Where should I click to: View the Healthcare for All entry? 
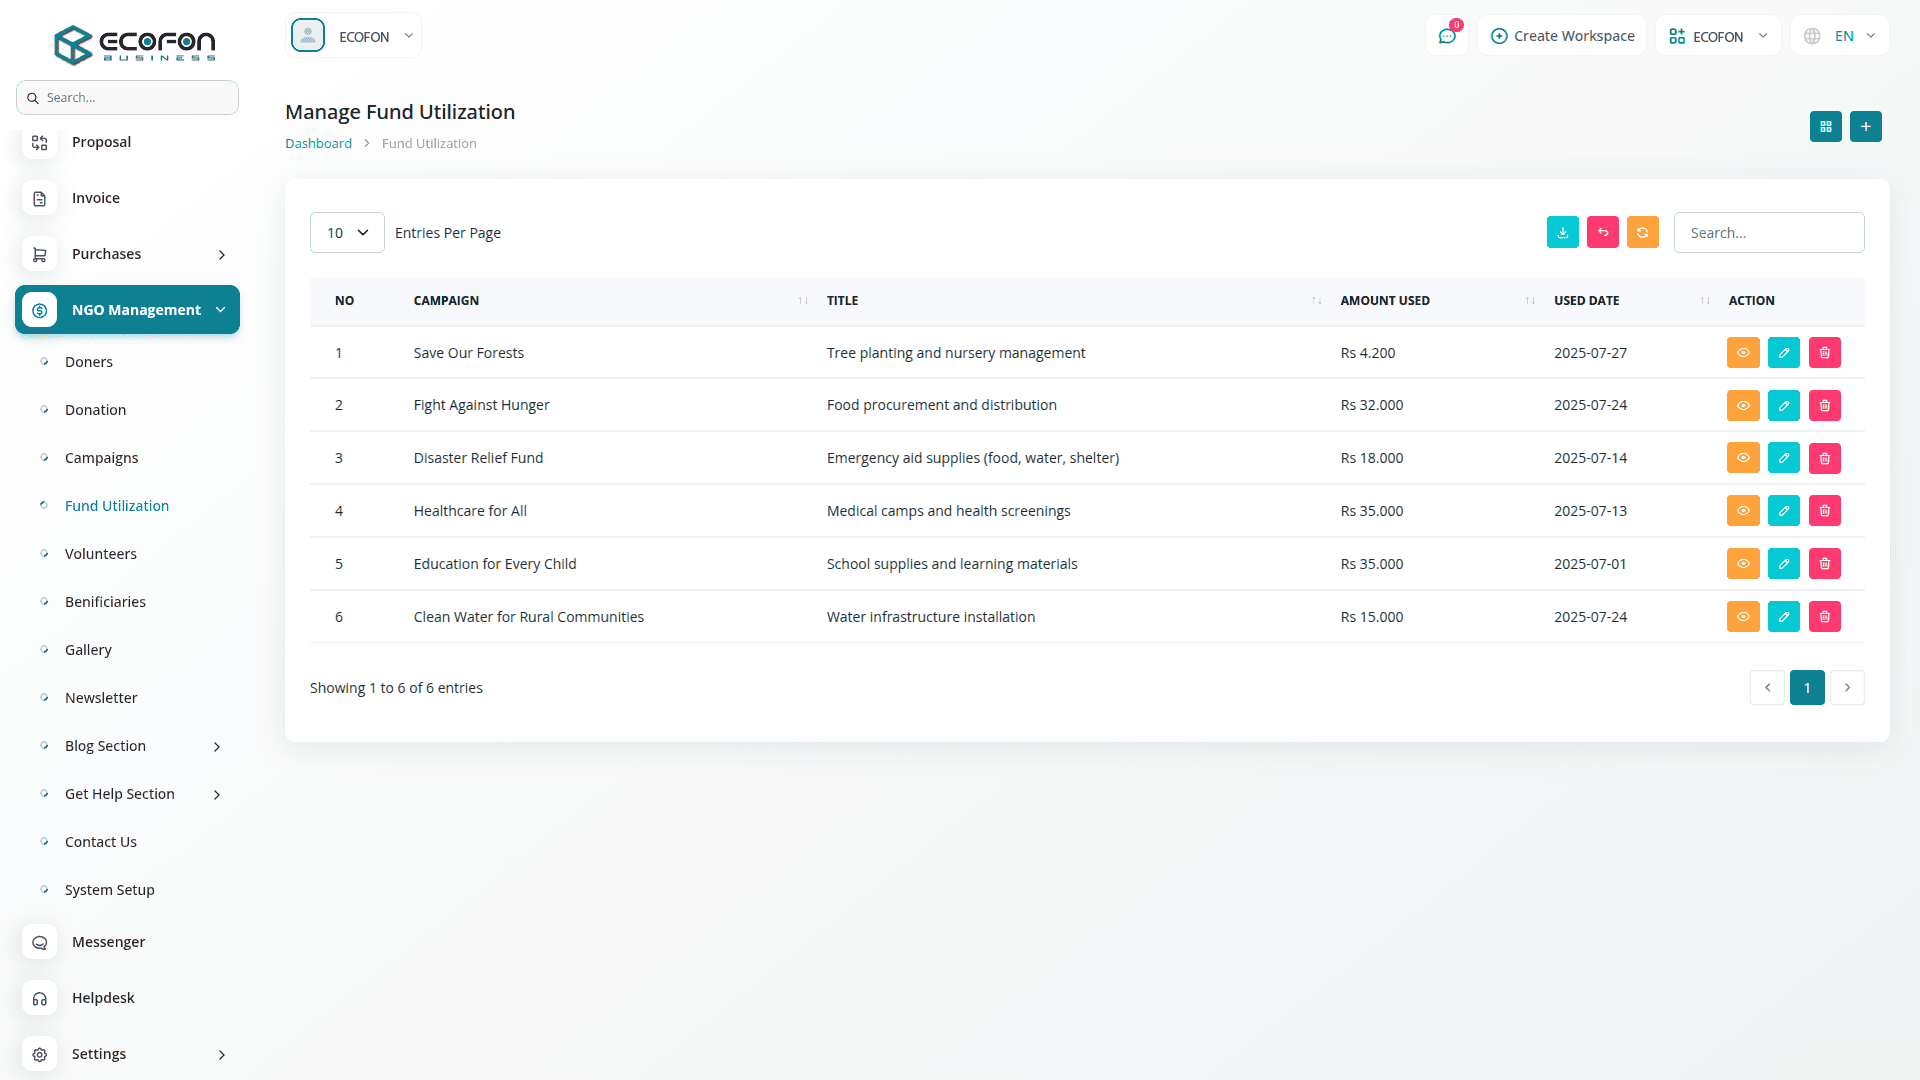1742,511
